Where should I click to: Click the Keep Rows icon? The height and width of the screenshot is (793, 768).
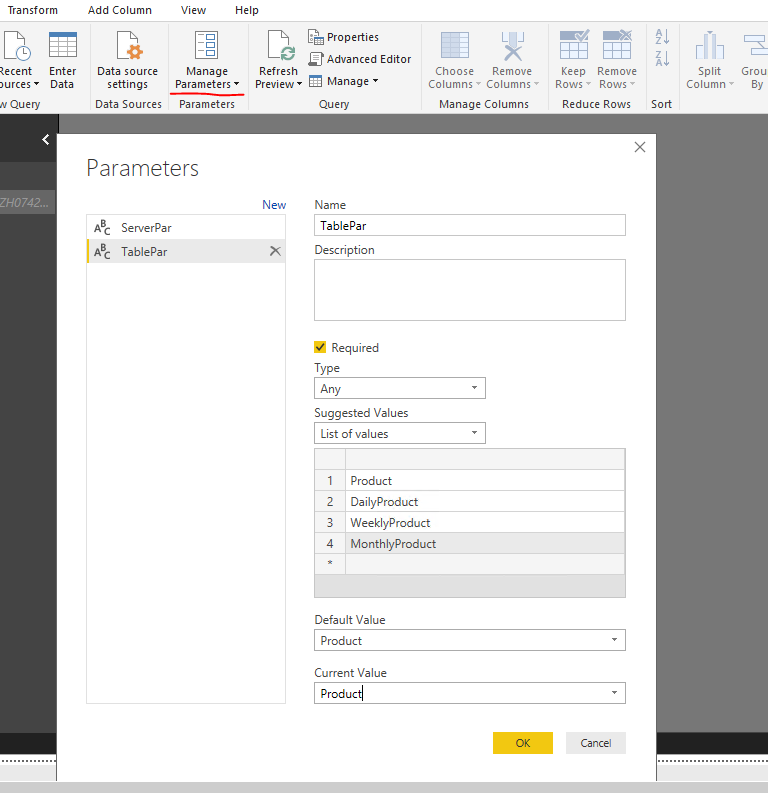click(574, 45)
